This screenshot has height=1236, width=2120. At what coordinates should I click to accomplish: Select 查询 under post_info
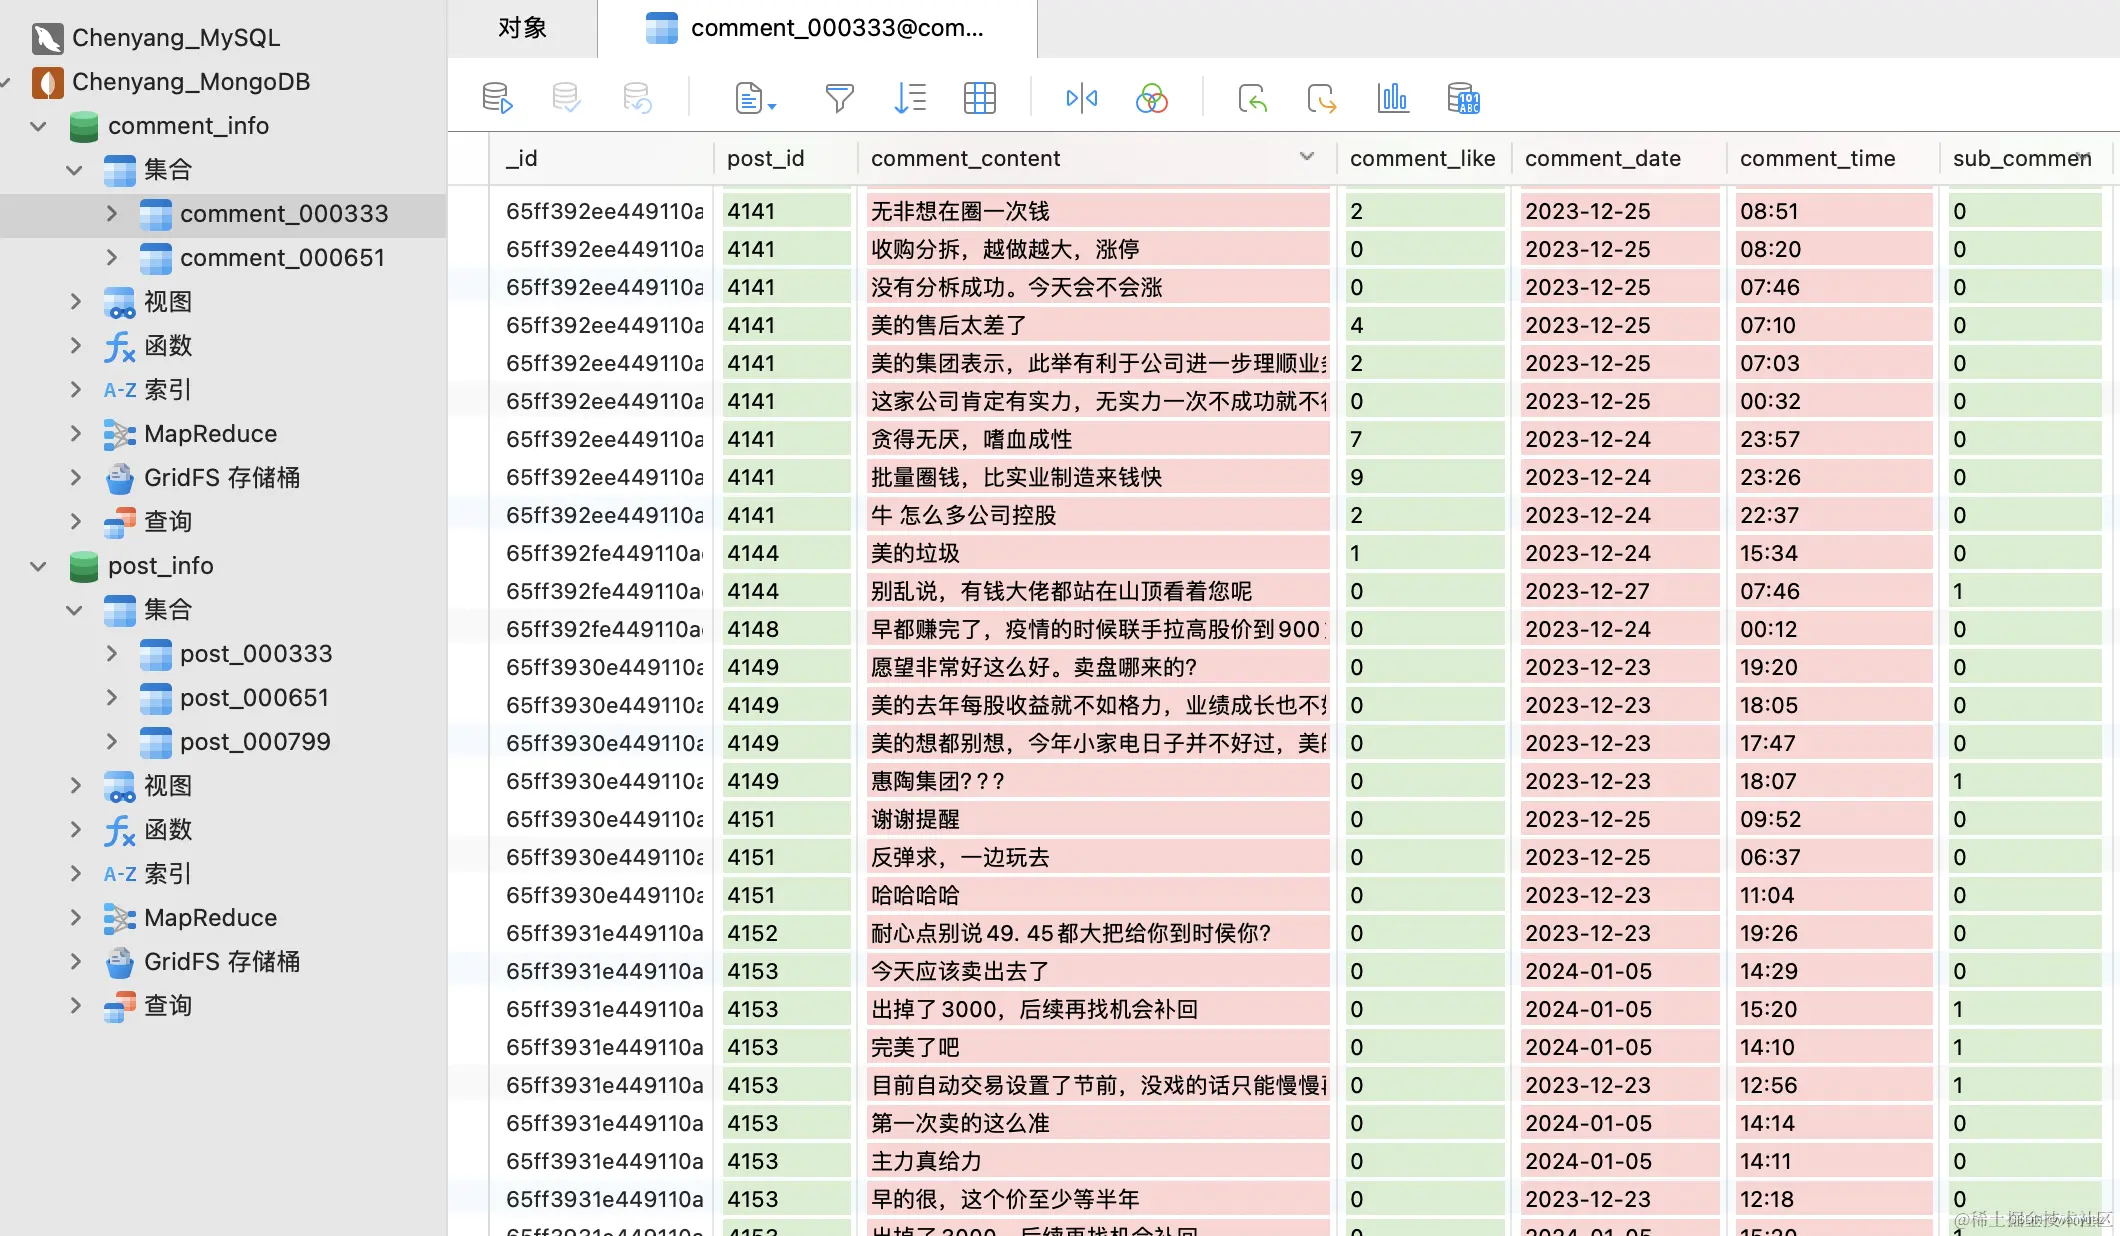point(168,1006)
